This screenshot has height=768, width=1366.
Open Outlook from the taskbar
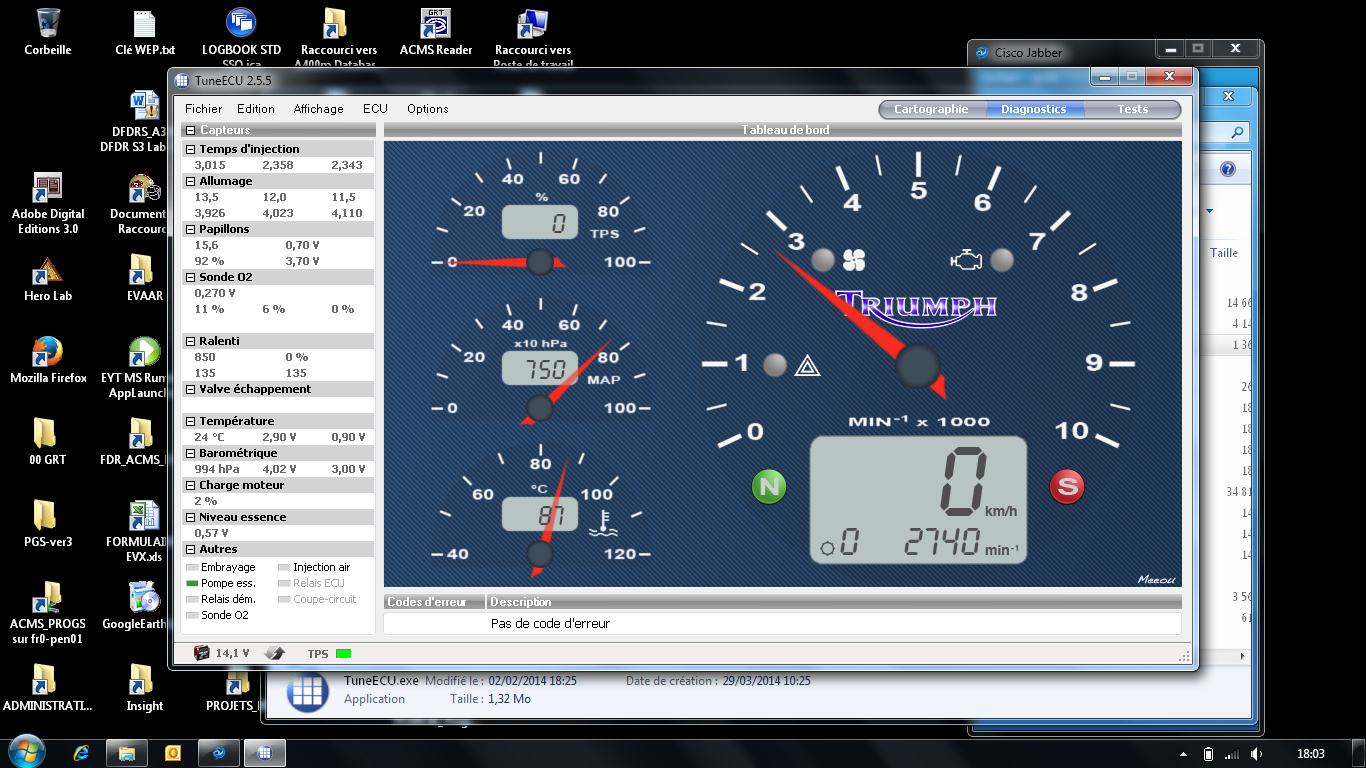pos(172,753)
